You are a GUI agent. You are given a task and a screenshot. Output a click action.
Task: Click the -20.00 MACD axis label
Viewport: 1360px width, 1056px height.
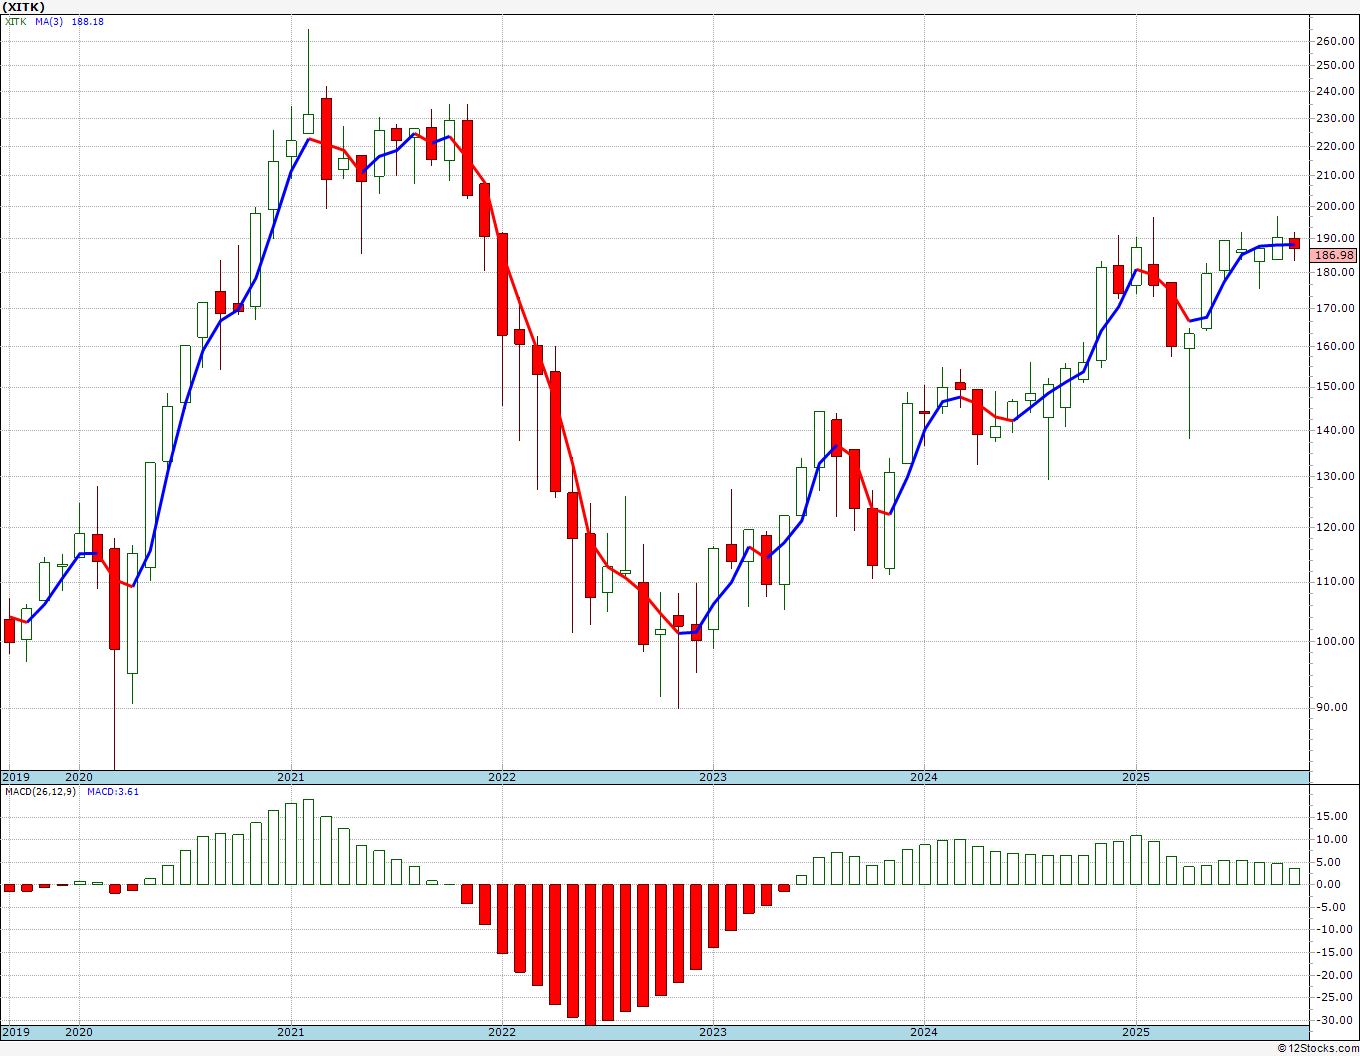1336,976
